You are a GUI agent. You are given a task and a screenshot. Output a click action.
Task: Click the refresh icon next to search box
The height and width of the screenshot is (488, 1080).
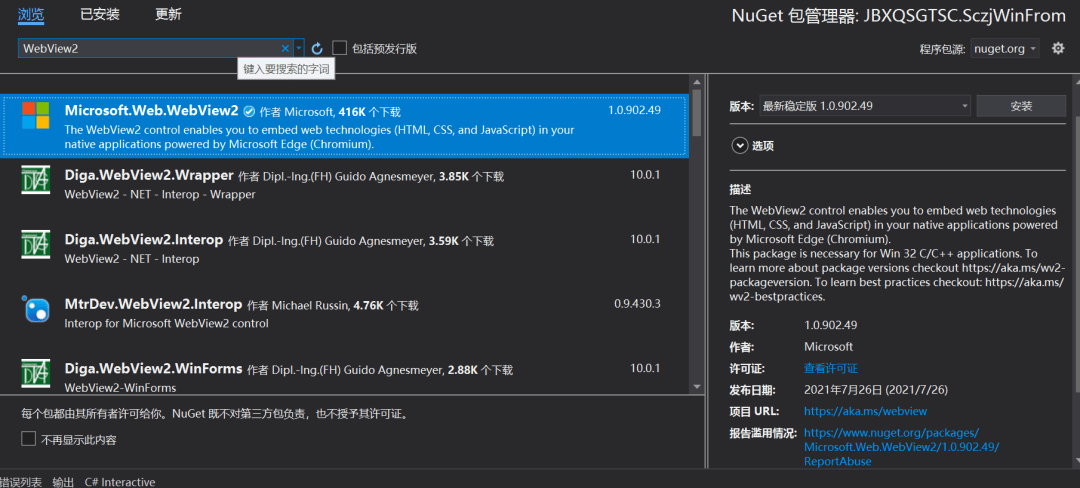click(x=317, y=48)
